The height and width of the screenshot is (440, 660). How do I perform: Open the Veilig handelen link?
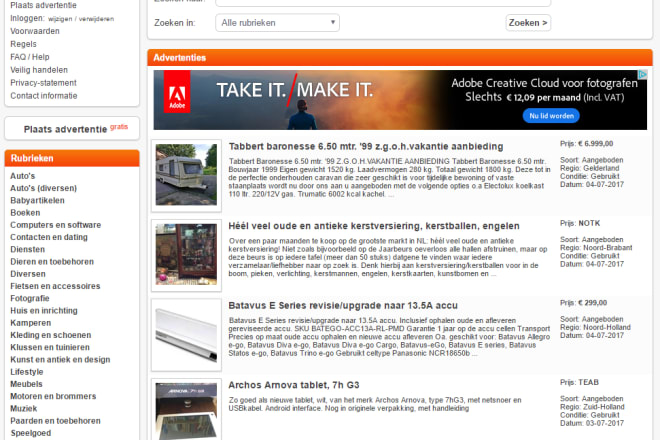click(39, 70)
